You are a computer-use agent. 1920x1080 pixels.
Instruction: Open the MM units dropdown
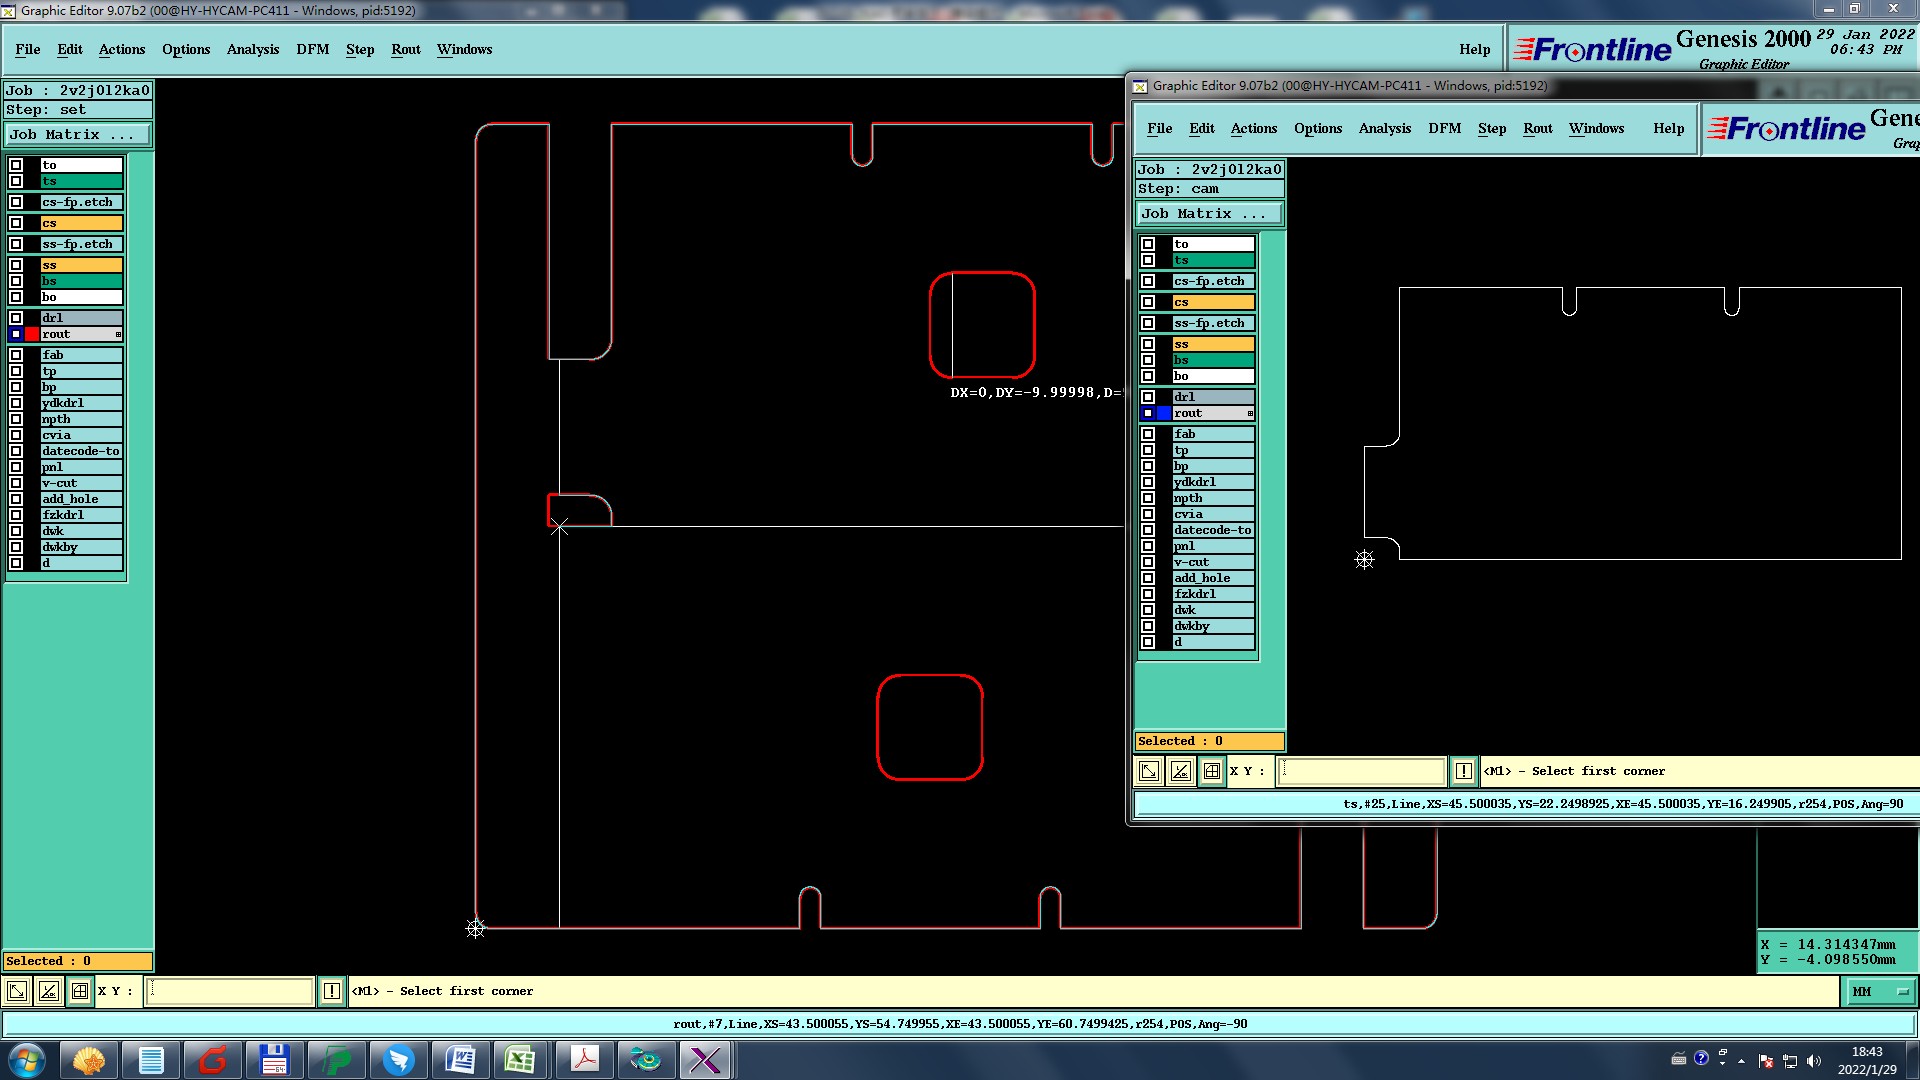coord(1879,991)
